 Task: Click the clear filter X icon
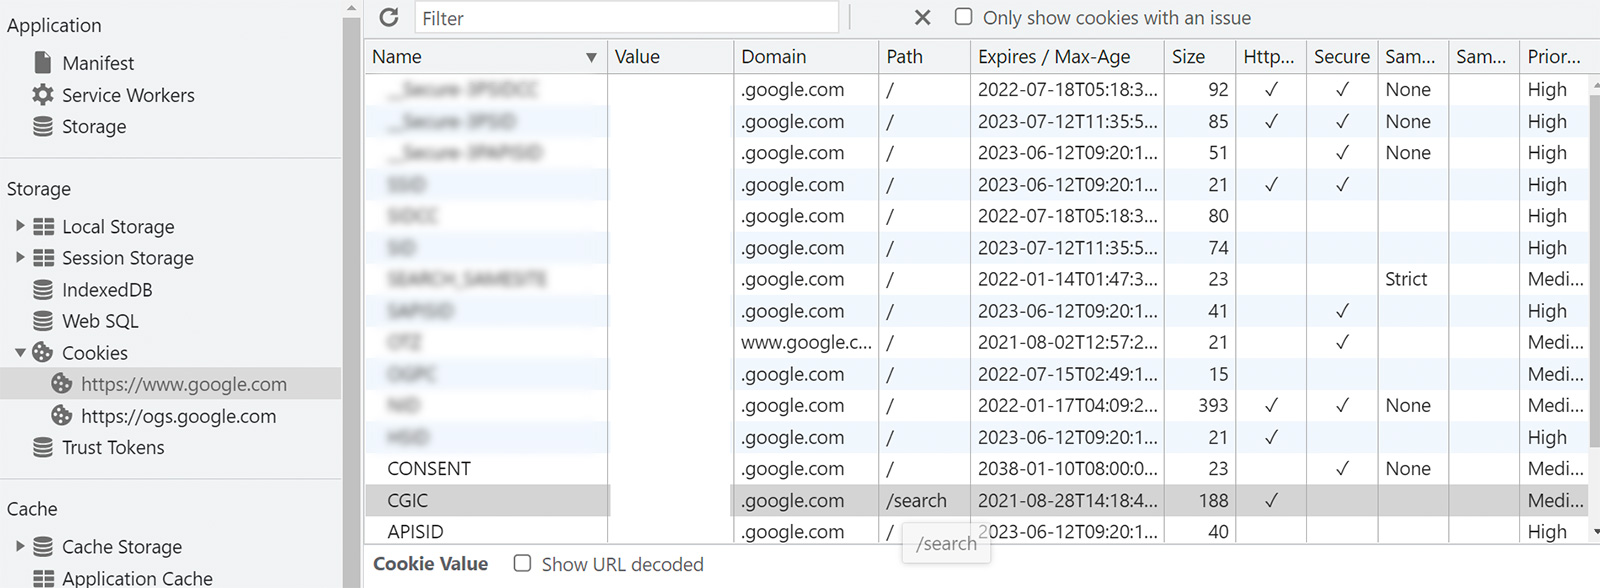[x=922, y=18]
